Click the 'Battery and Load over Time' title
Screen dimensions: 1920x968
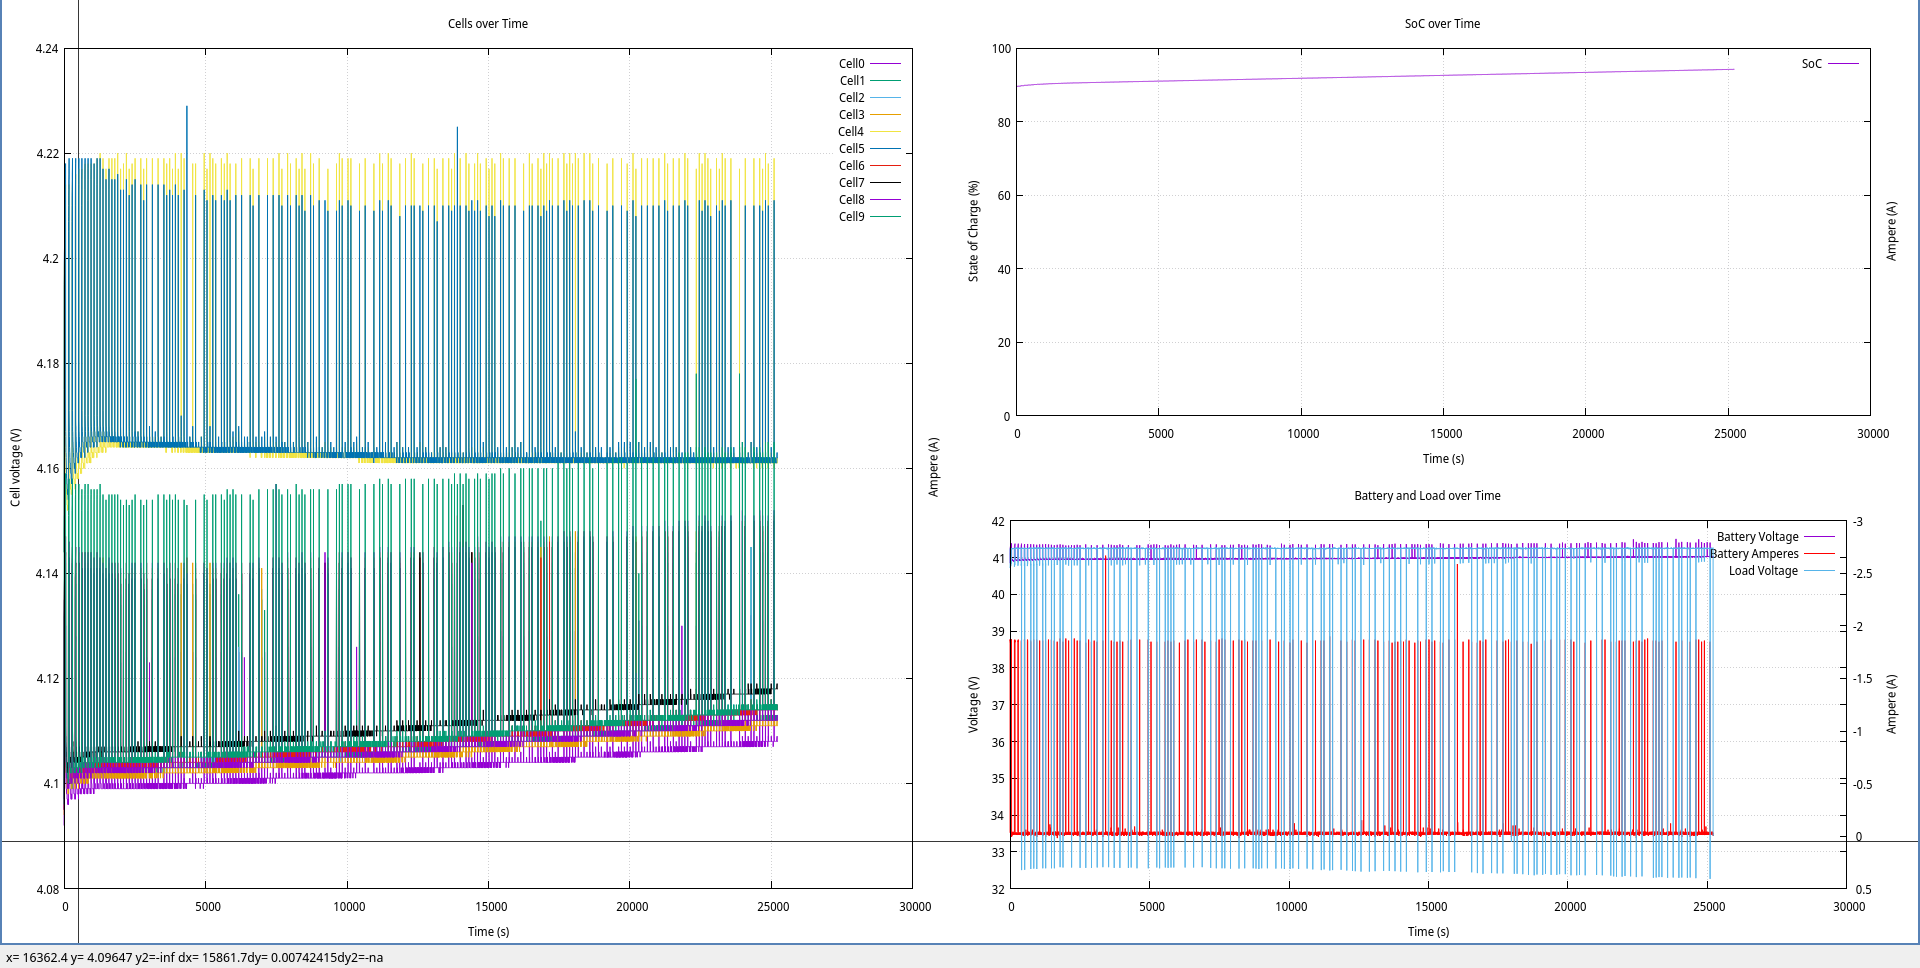1427,496
